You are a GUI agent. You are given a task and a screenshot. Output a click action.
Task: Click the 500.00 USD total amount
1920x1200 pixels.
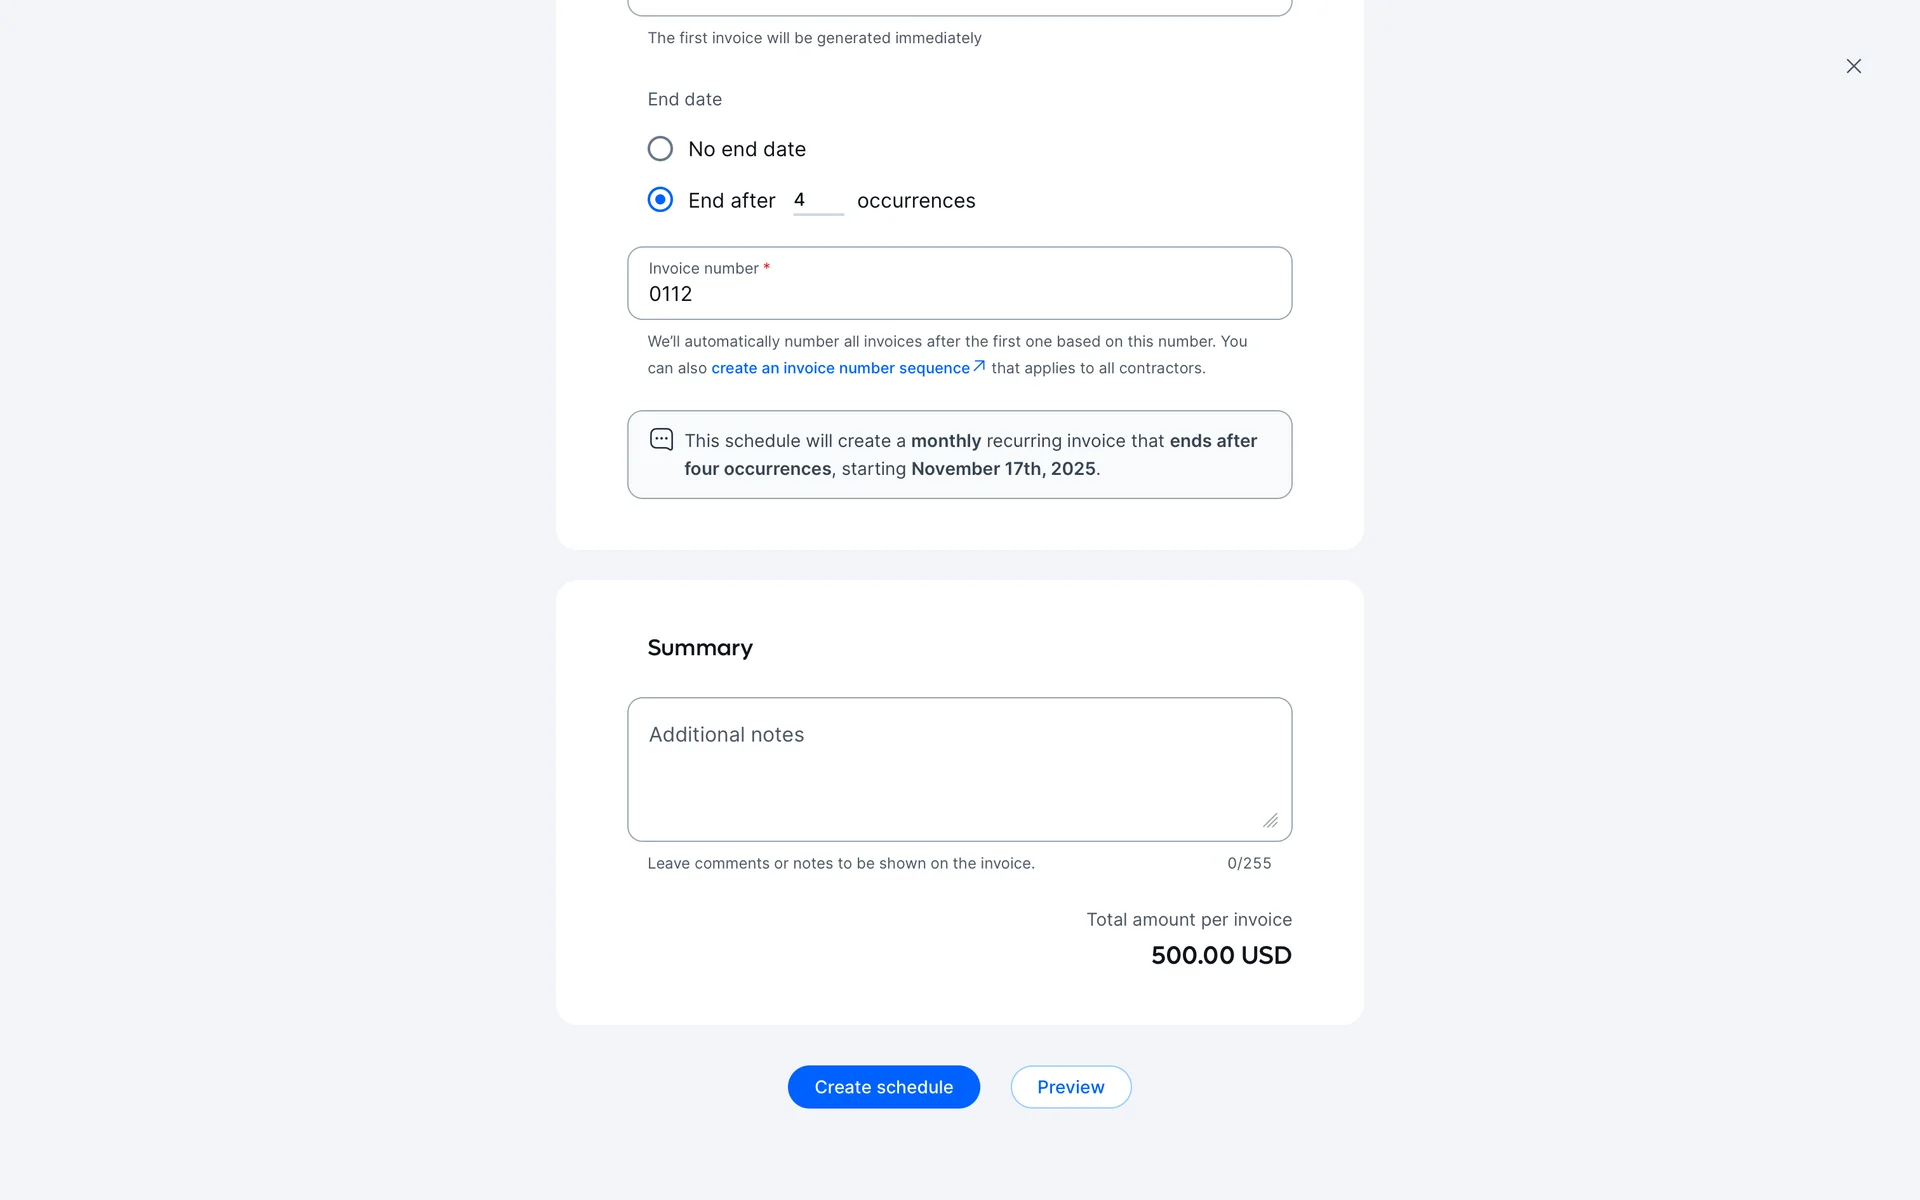(x=1220, y=955)
